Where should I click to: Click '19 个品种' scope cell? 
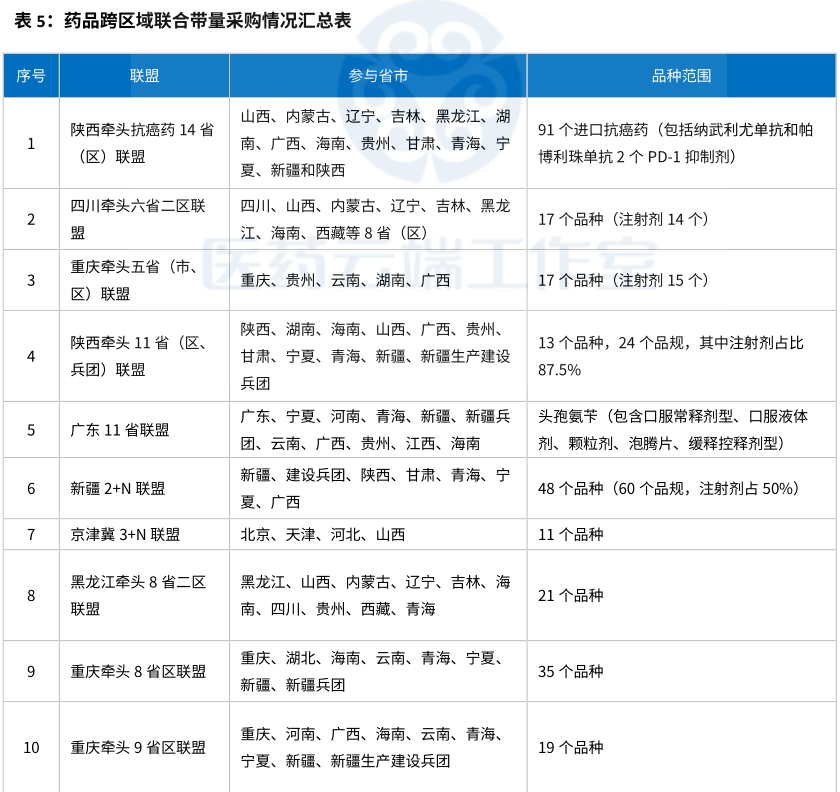pyautogui.click(x=681, y=748)
